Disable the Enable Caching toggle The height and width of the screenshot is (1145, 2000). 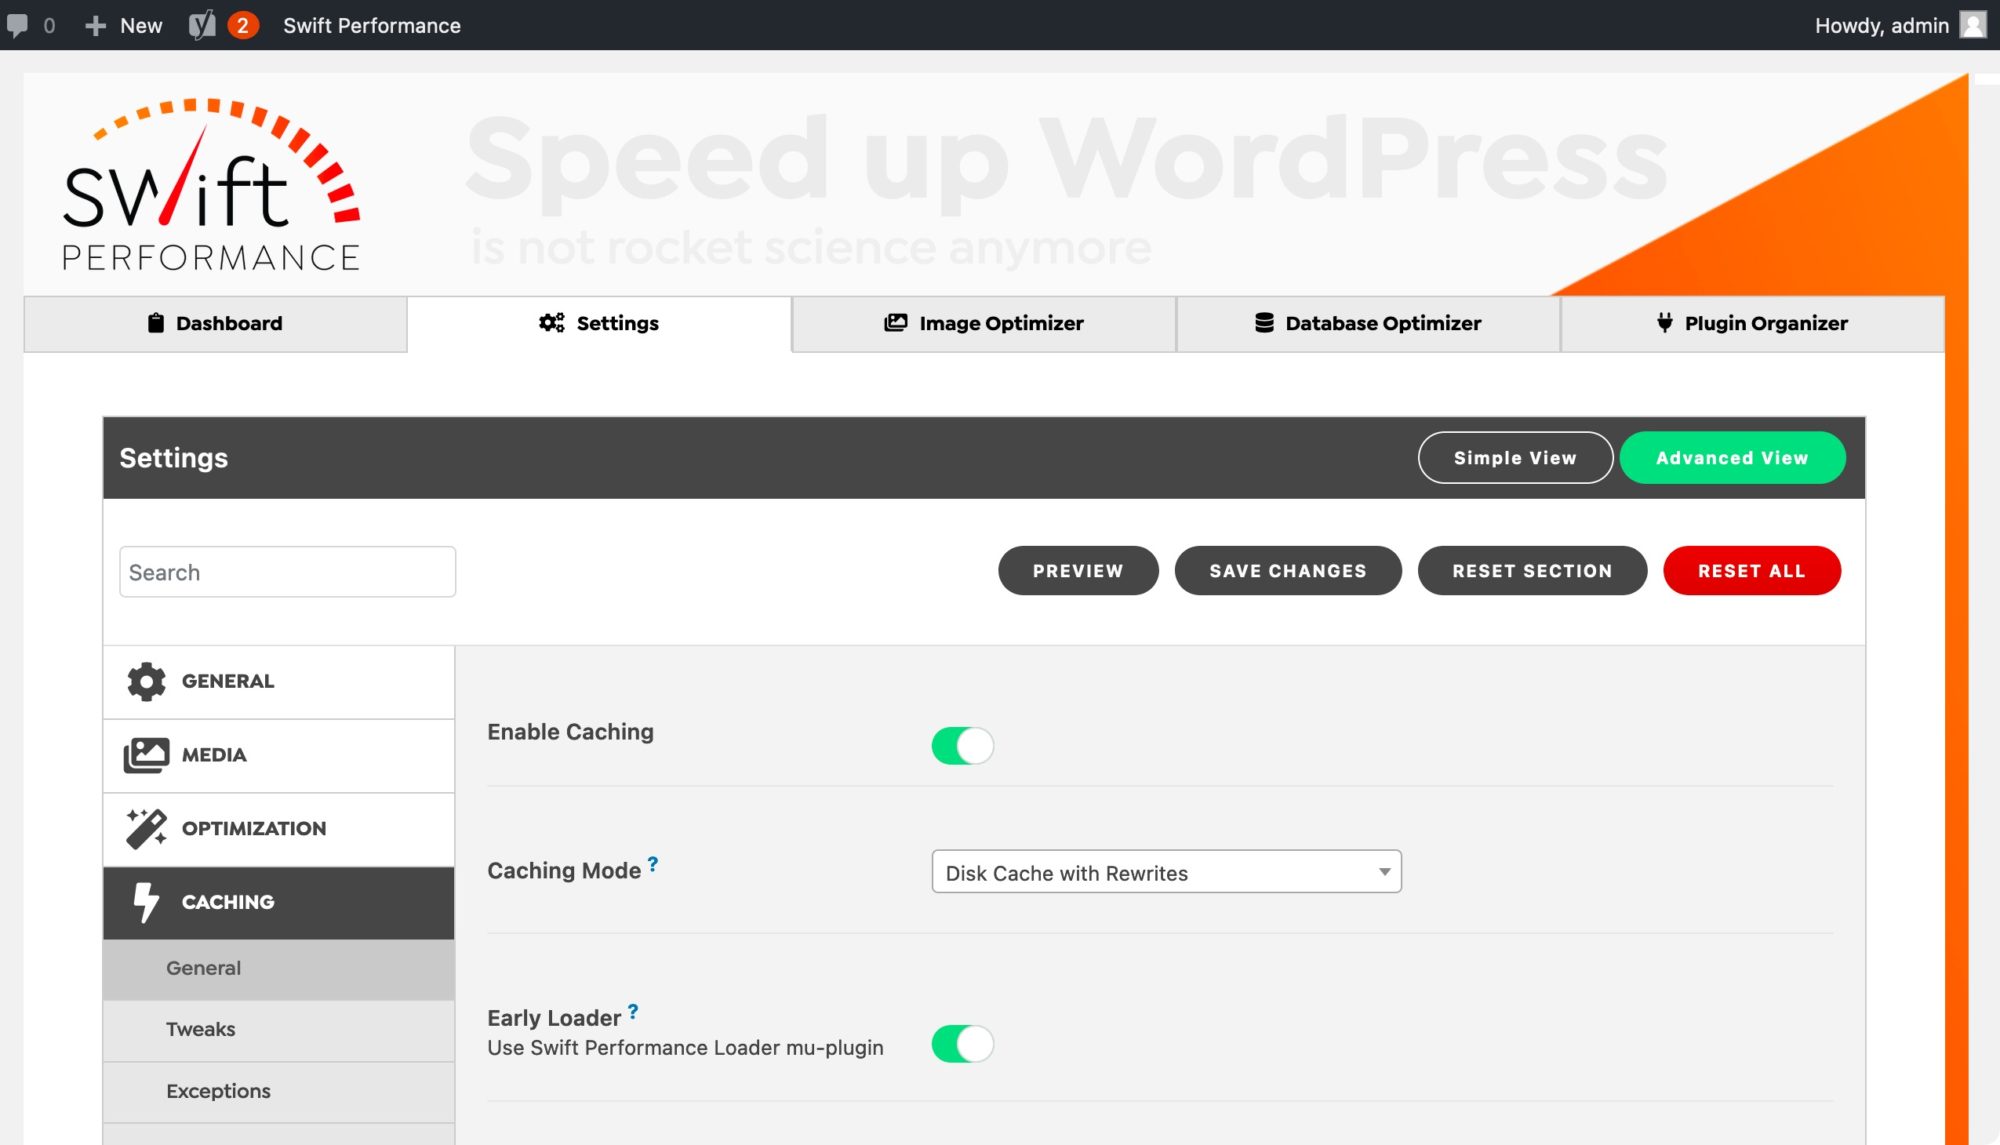(962, 745)
